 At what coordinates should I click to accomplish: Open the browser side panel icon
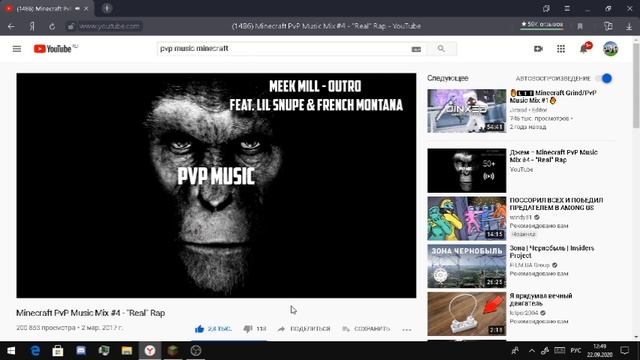[x=608, y=26]
